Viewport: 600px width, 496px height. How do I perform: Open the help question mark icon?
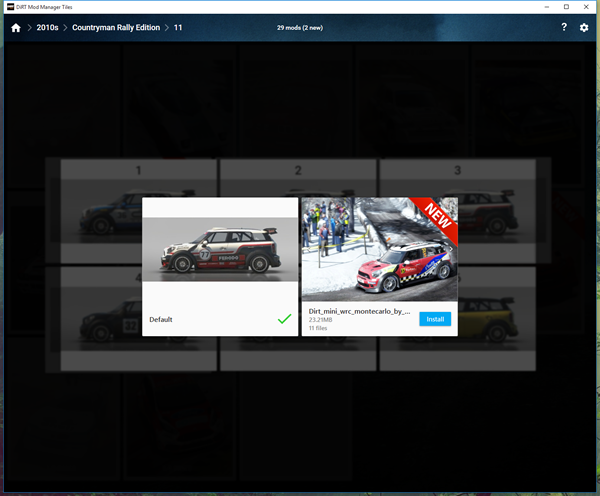tap(564, 27)
